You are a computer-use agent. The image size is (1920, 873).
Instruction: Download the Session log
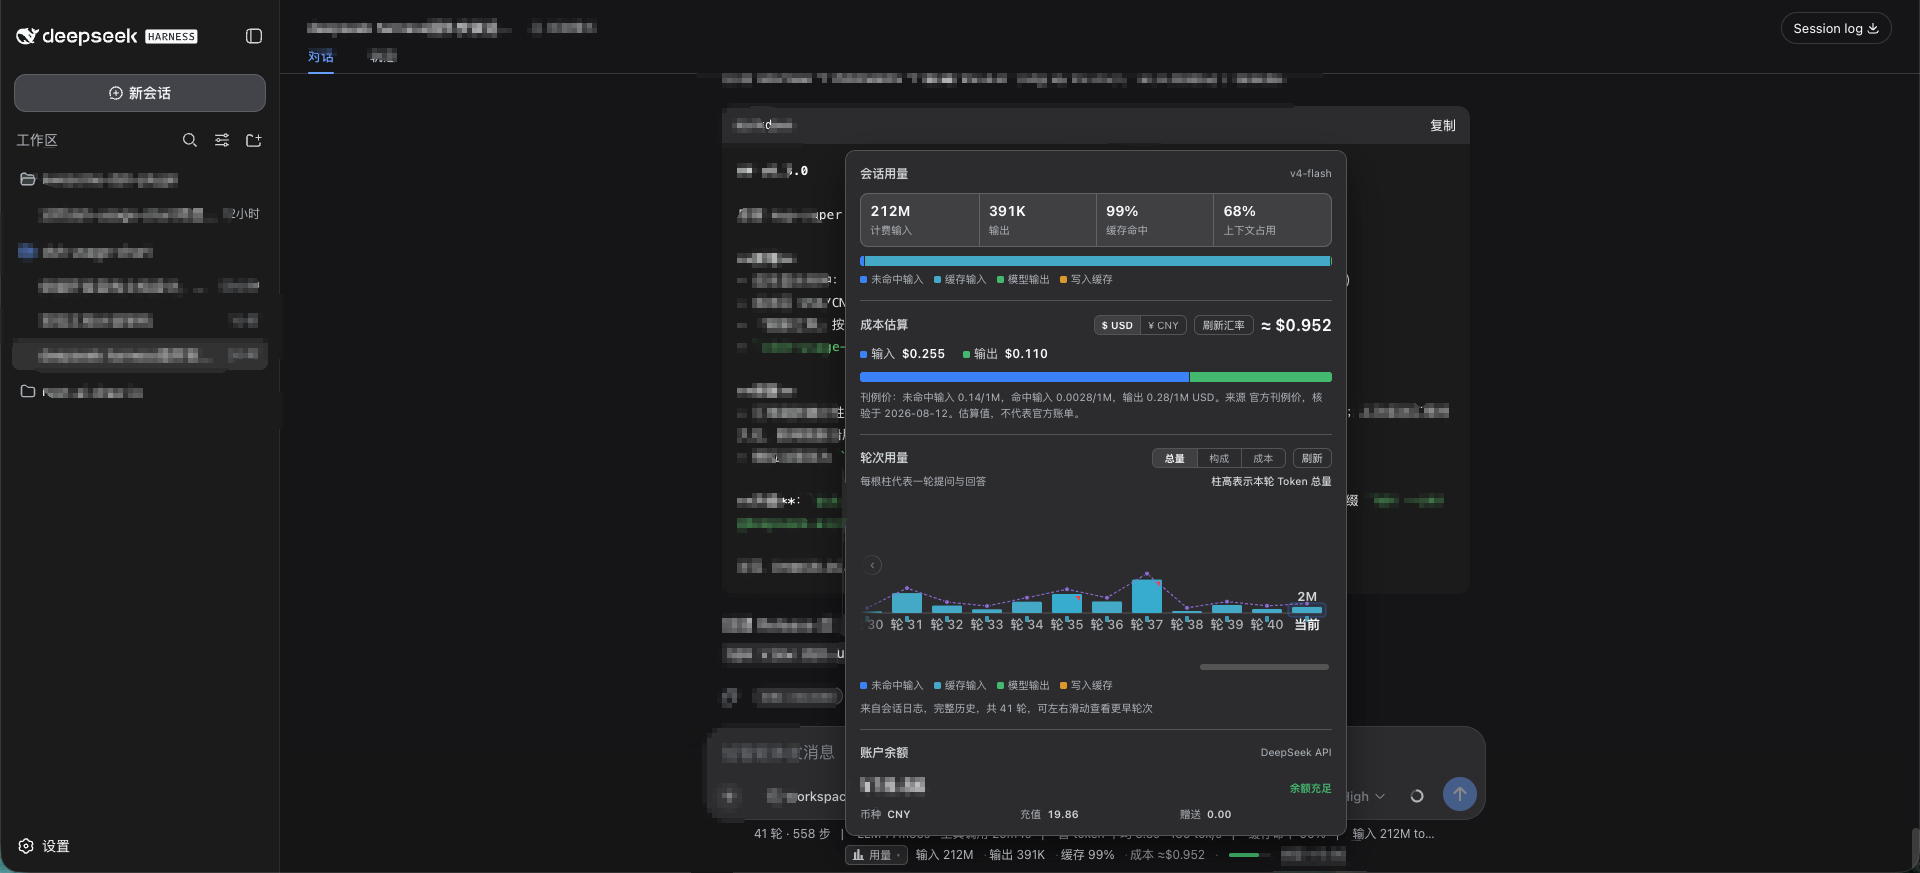point(1836,28)
